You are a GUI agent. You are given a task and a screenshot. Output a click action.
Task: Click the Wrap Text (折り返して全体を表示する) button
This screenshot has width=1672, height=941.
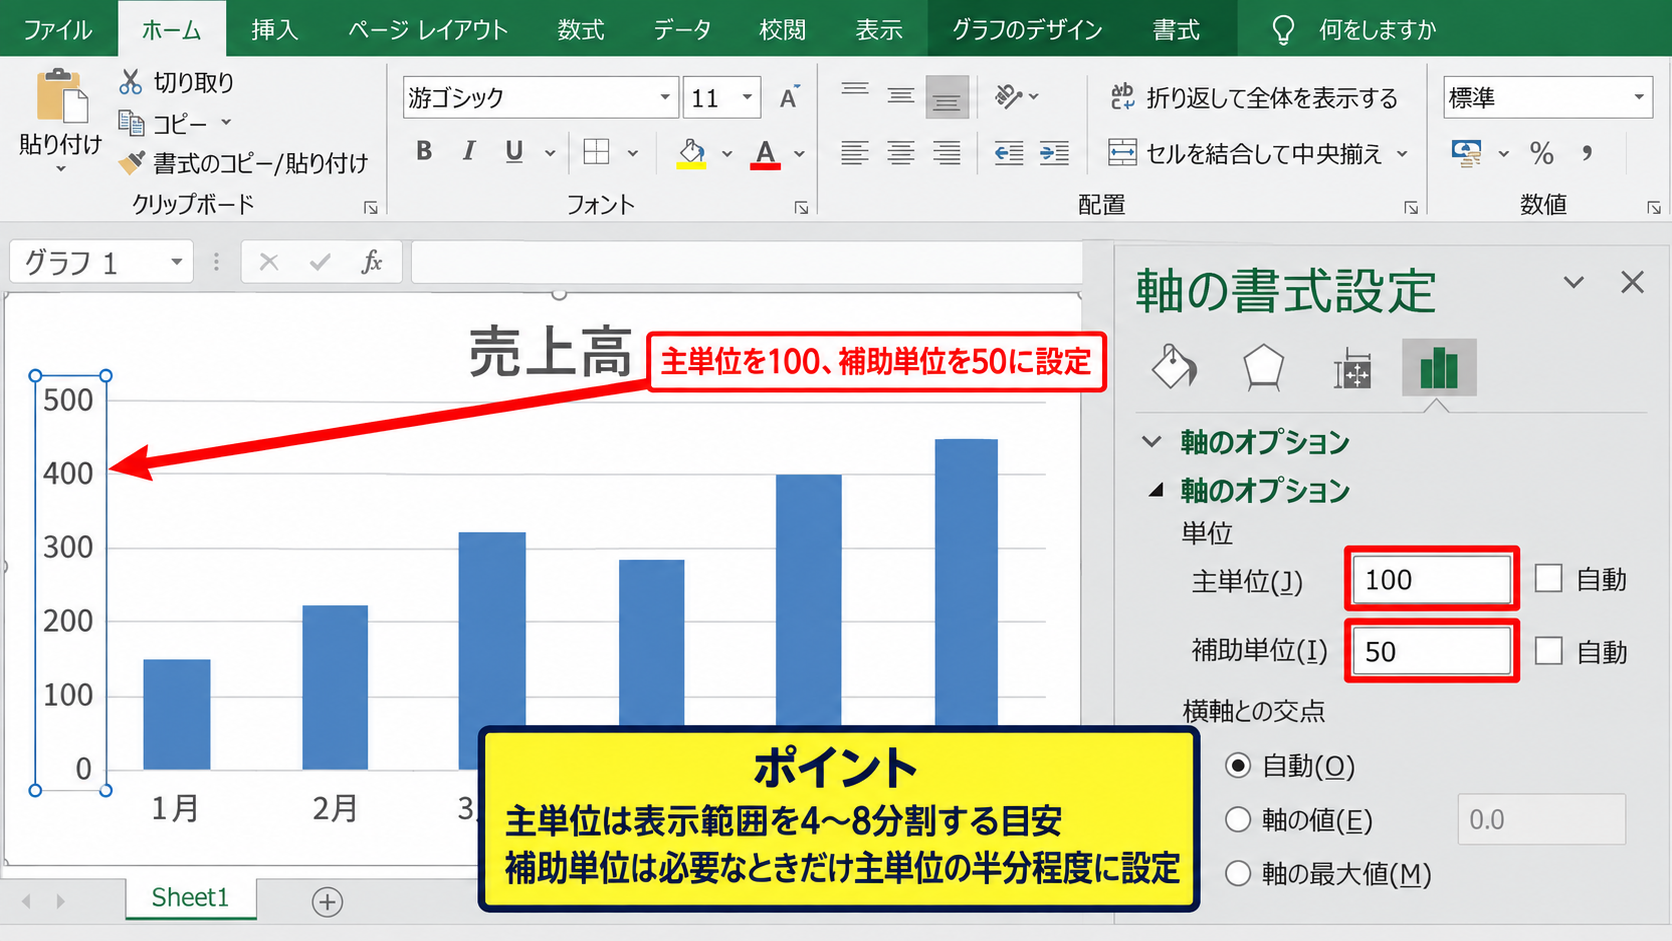point(1254,98)
